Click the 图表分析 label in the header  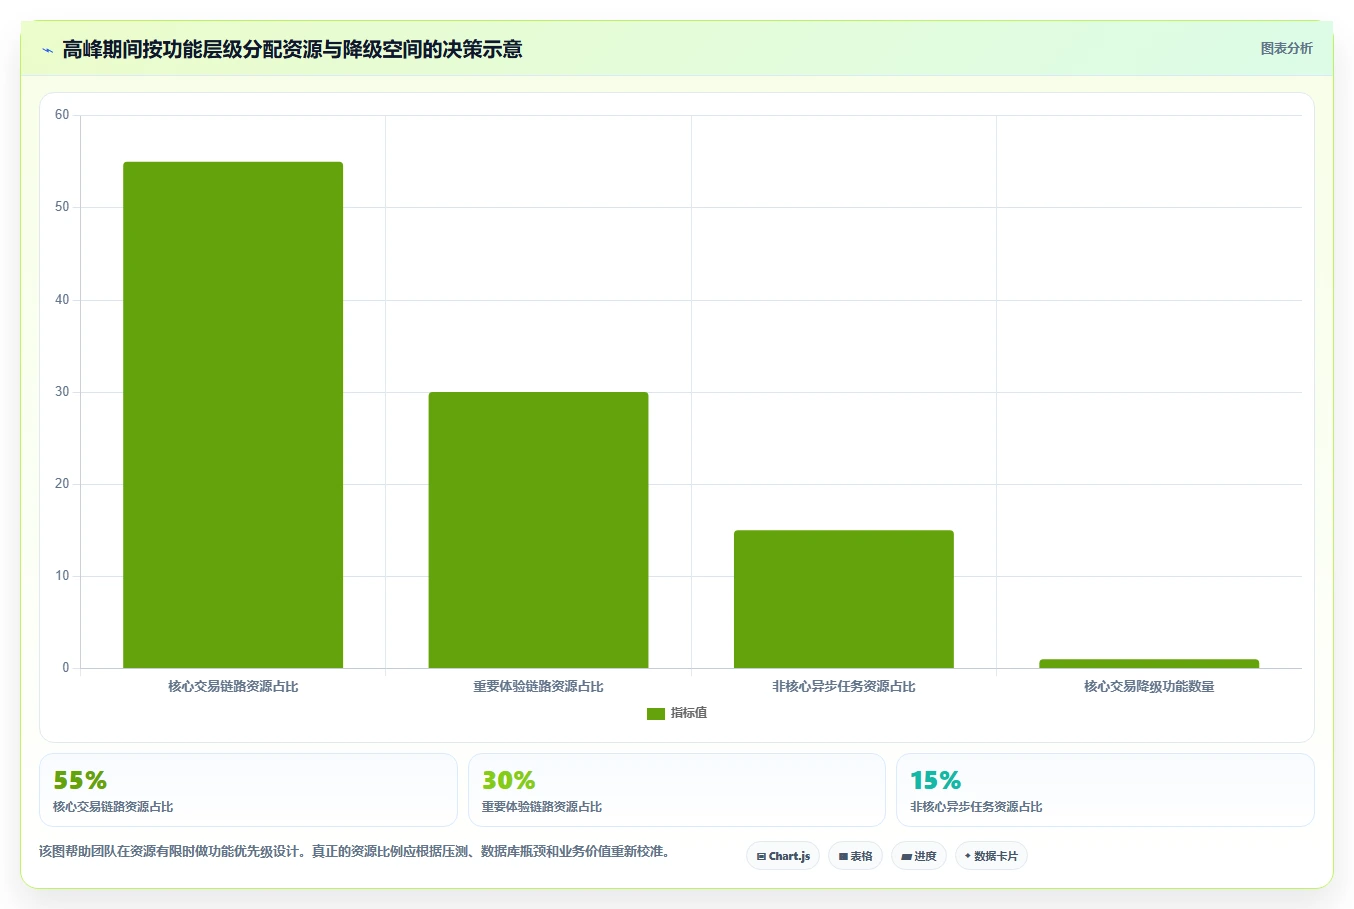tap(1286, 48)
